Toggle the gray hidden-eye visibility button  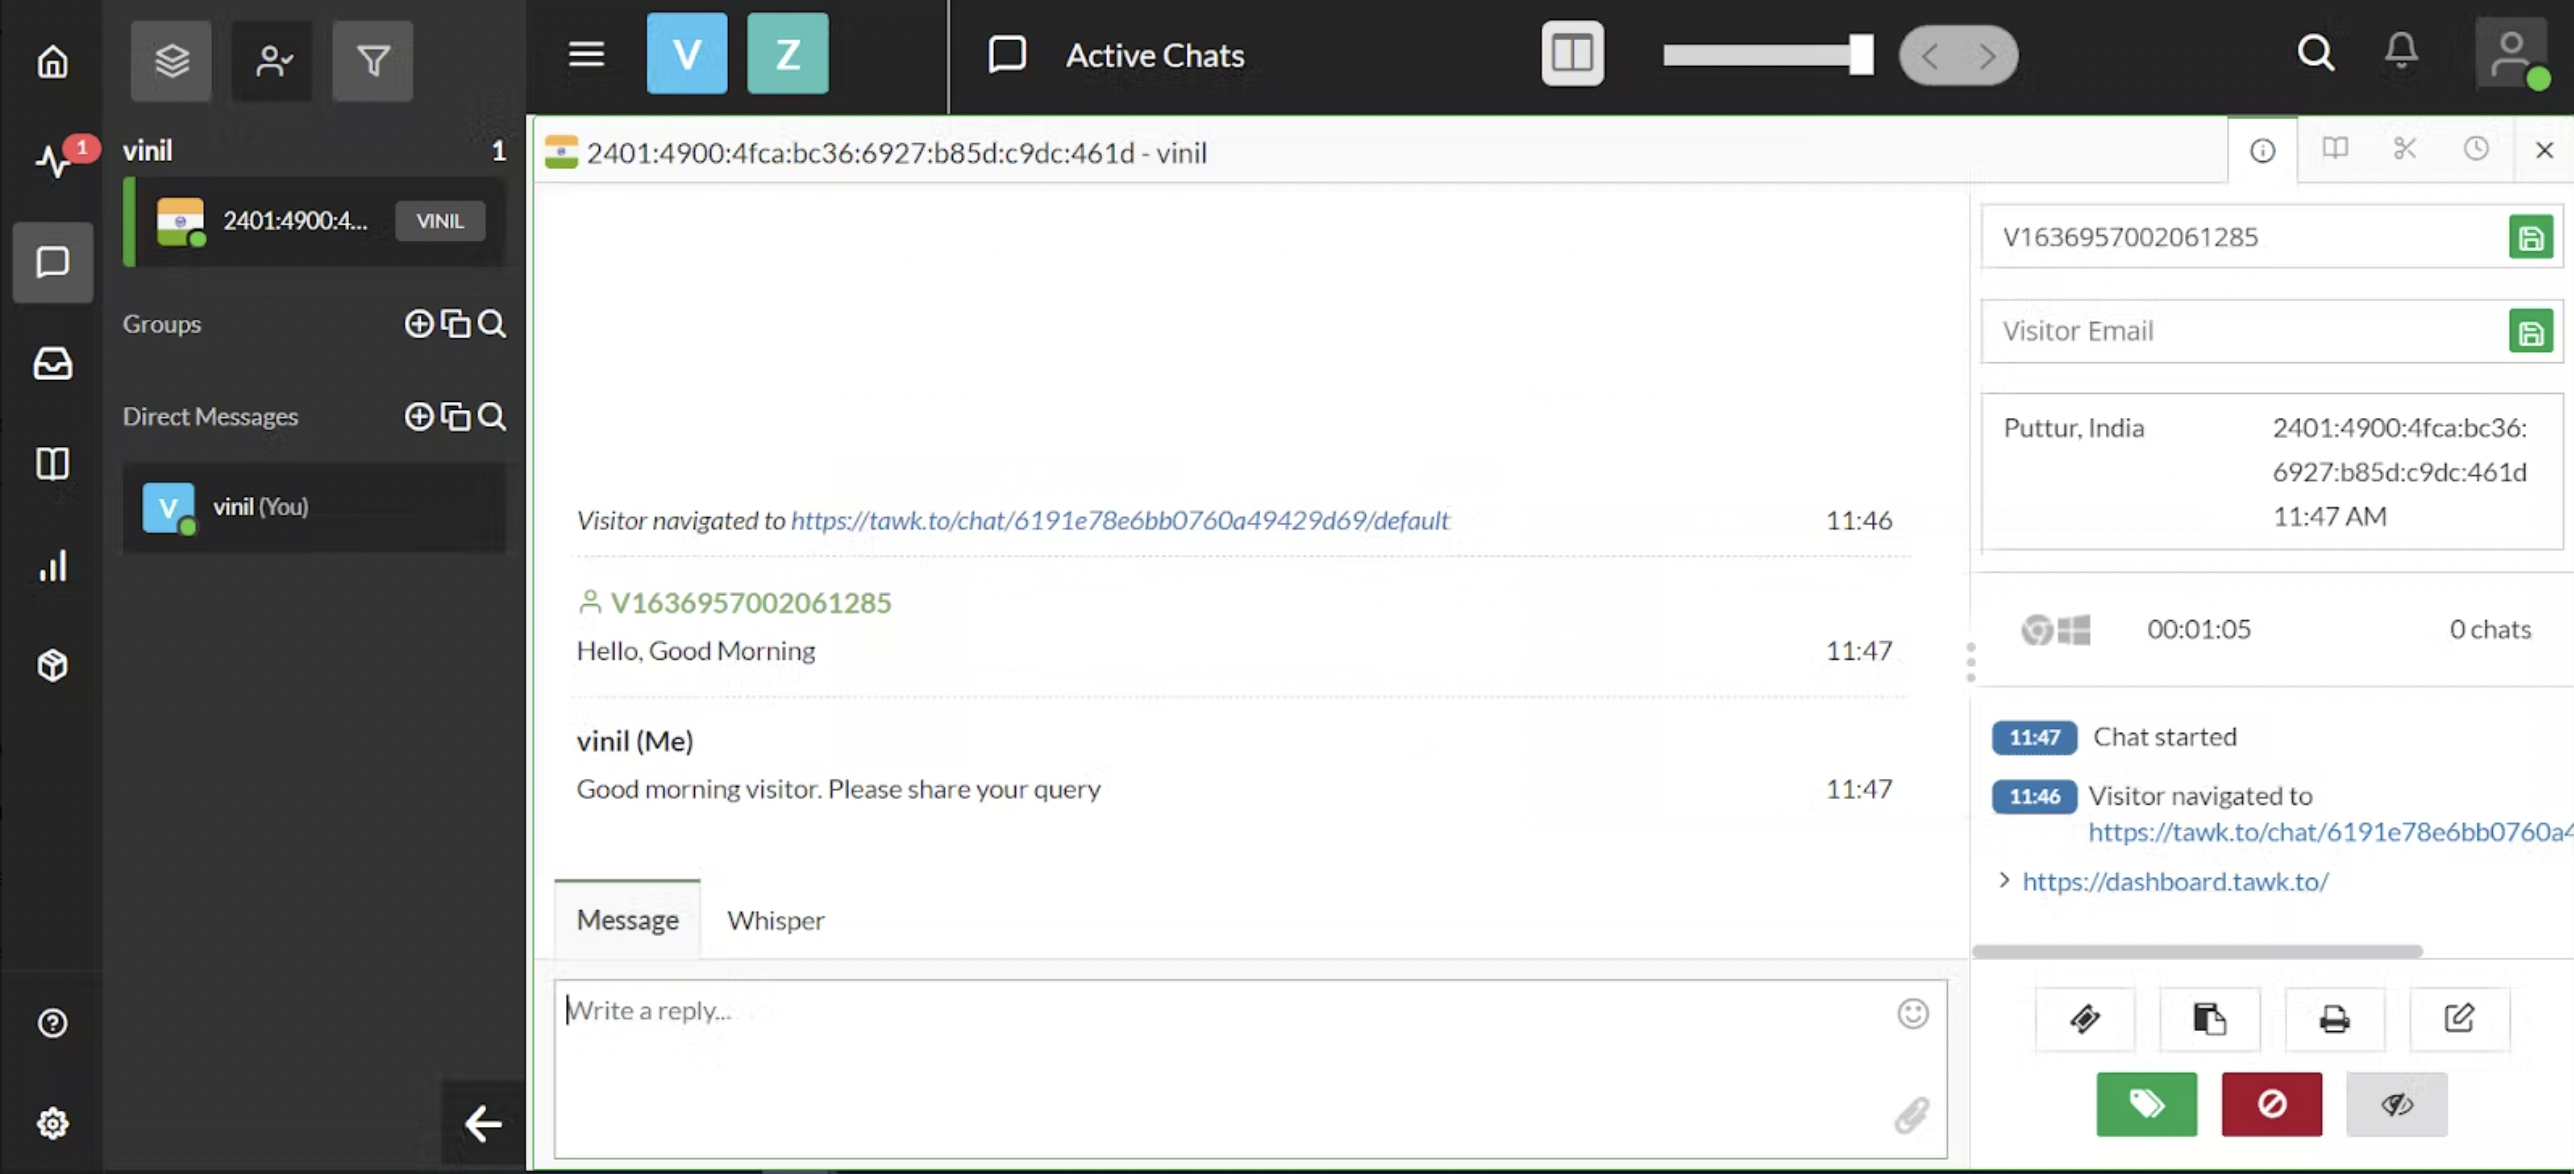2396,1104
